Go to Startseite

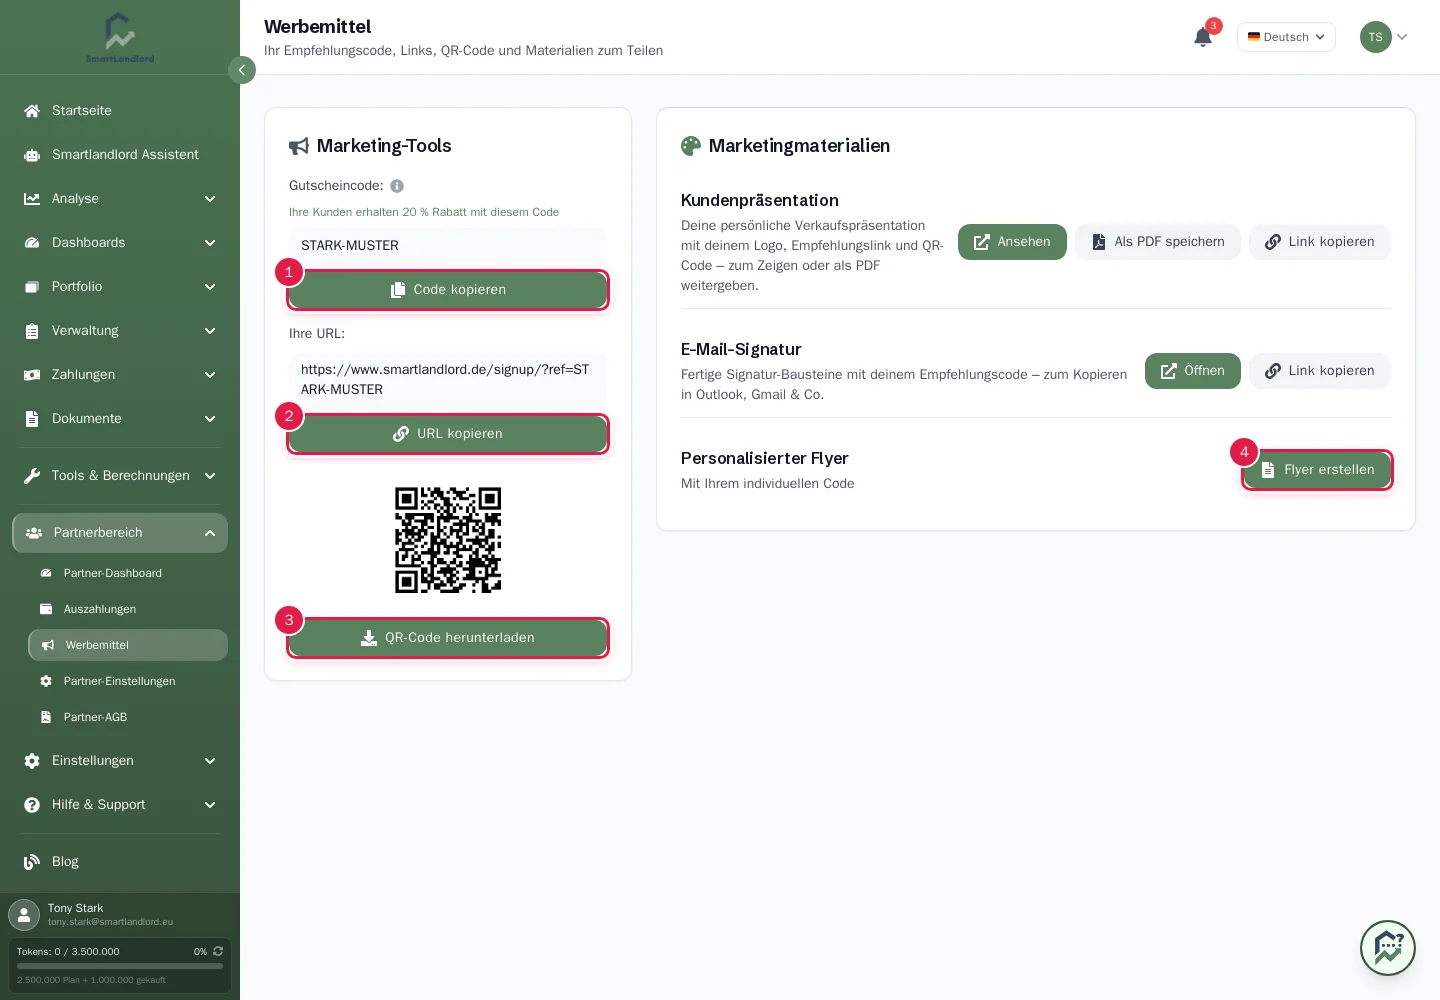[x=120, y=111]
